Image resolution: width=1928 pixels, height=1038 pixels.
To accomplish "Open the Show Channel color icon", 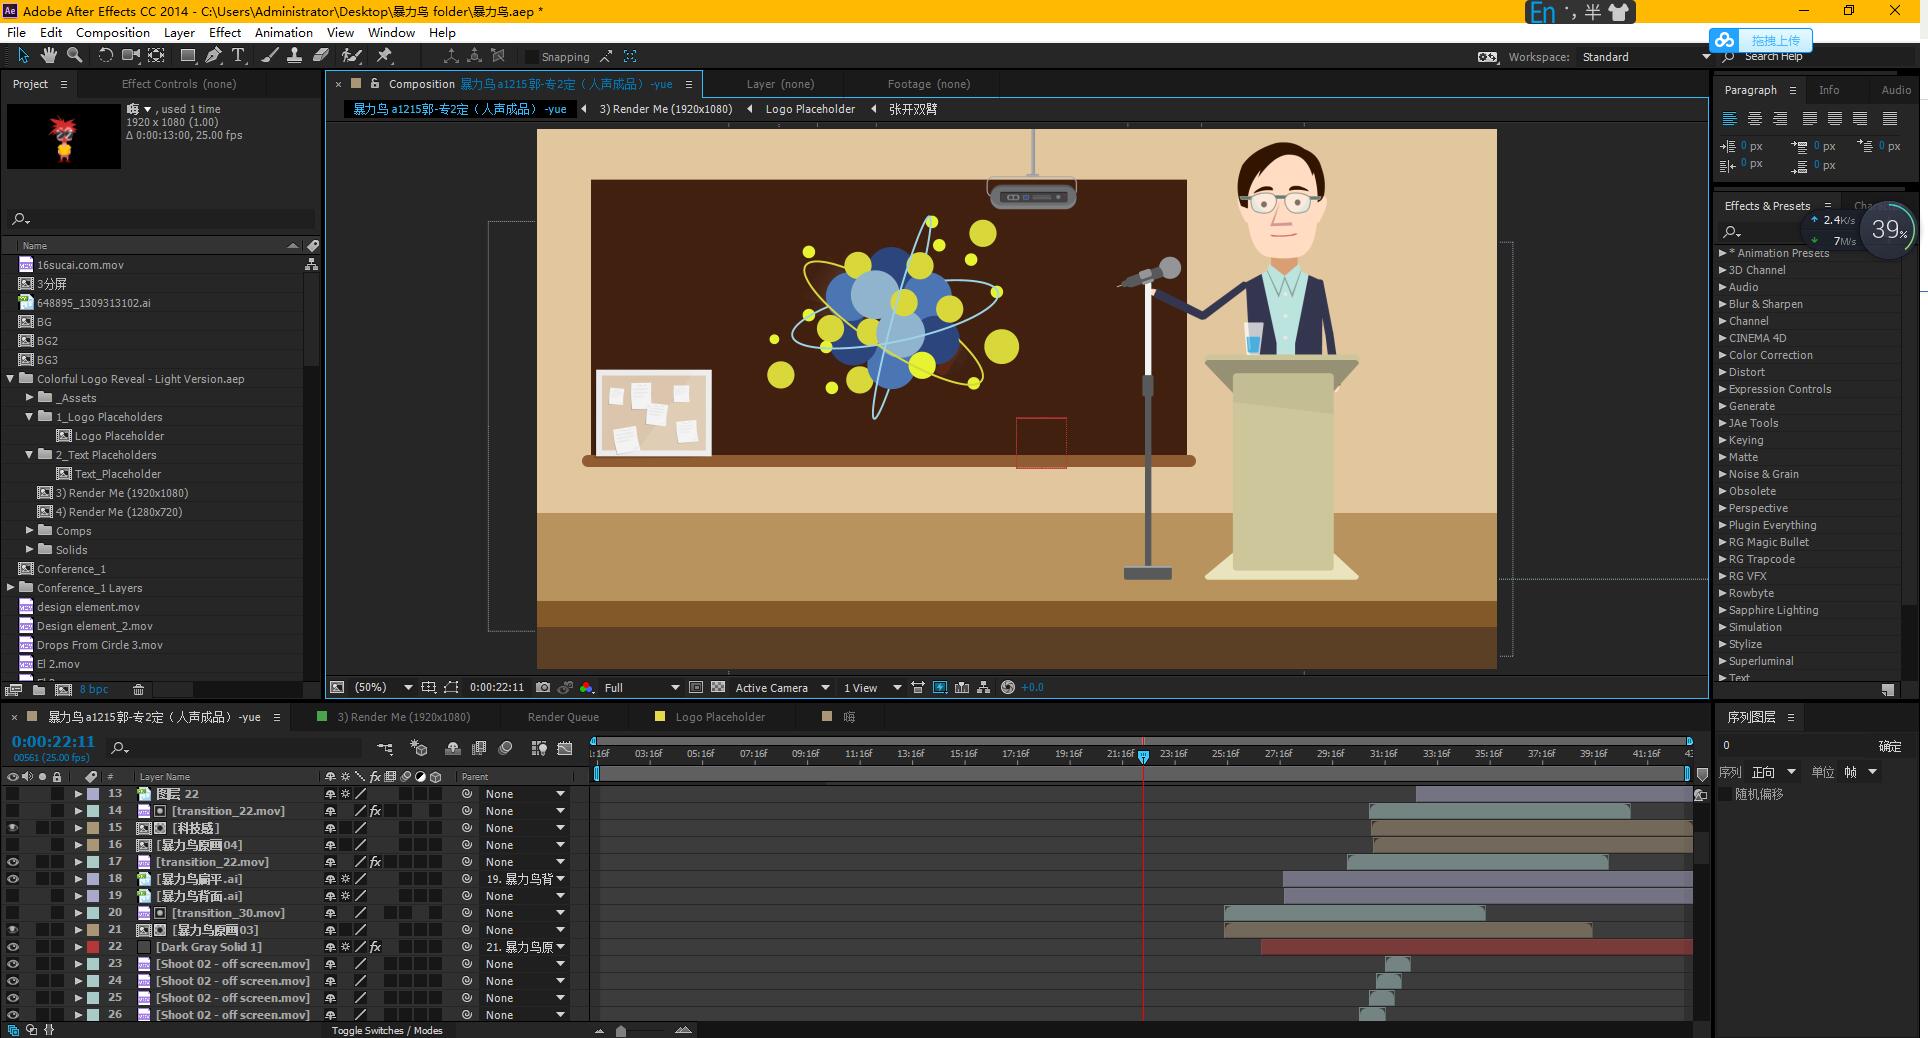I will (587, 687).
